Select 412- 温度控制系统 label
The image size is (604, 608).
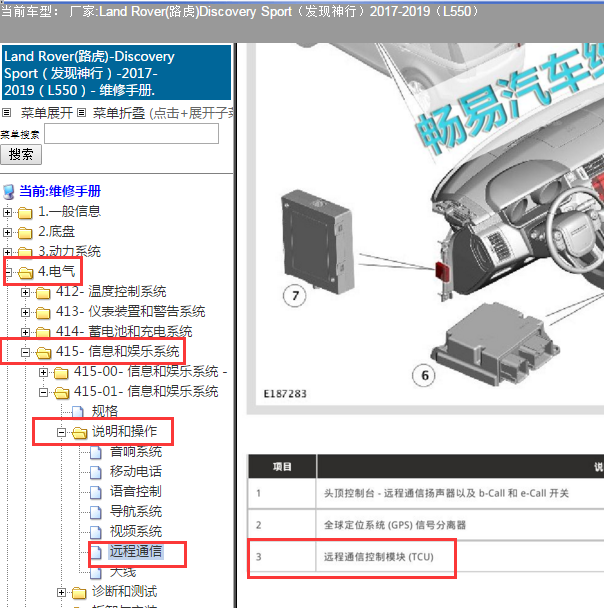pos(111,292)
